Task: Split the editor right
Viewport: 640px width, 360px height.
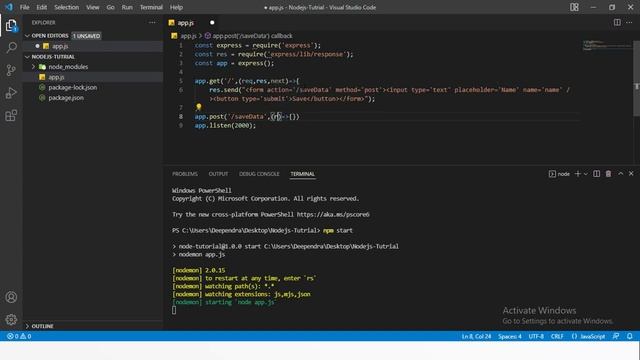Action: point(617,22)
